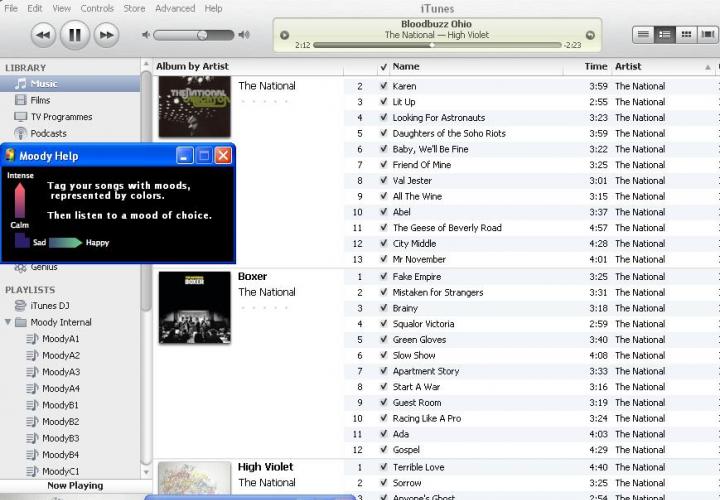Screen dimensions: 720x500
Task: Collapse the Moody Internal playlist folder
Action: click(x=8, y=322)
